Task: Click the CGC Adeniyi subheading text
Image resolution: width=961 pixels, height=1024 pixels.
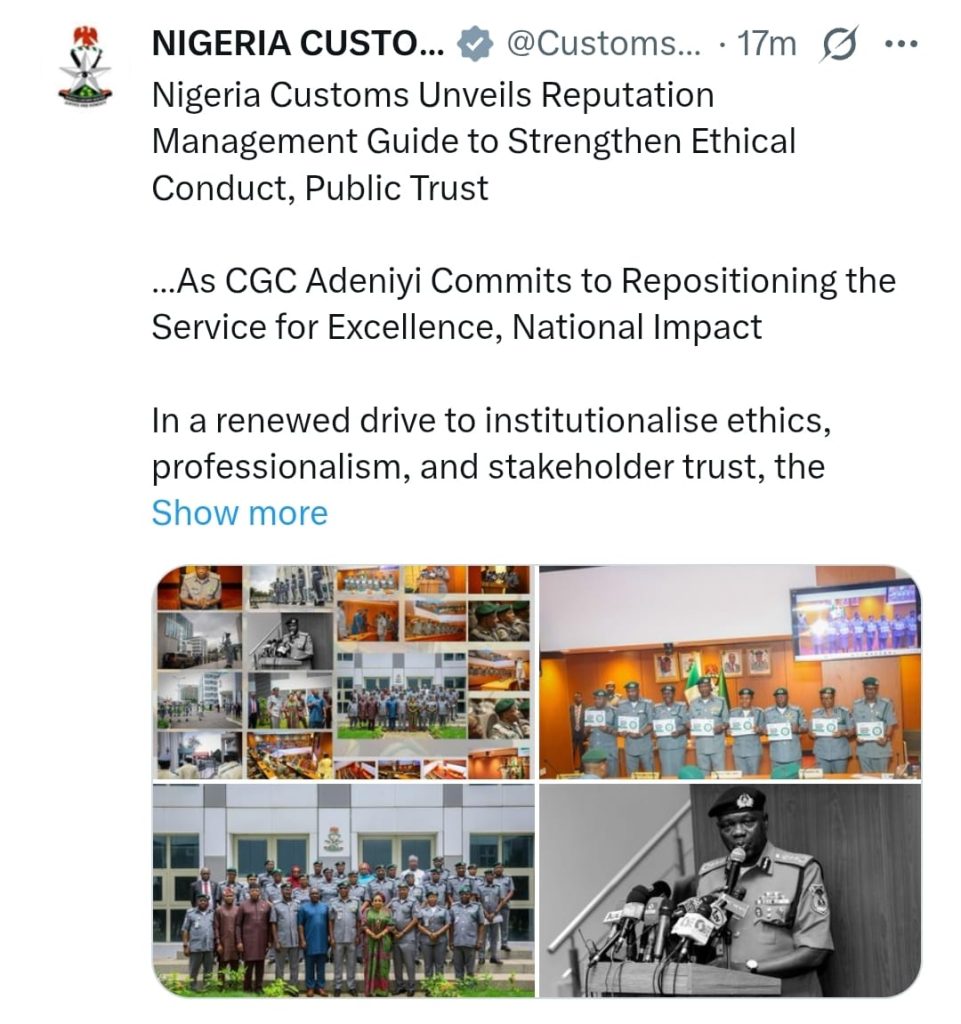Action: 524,304
